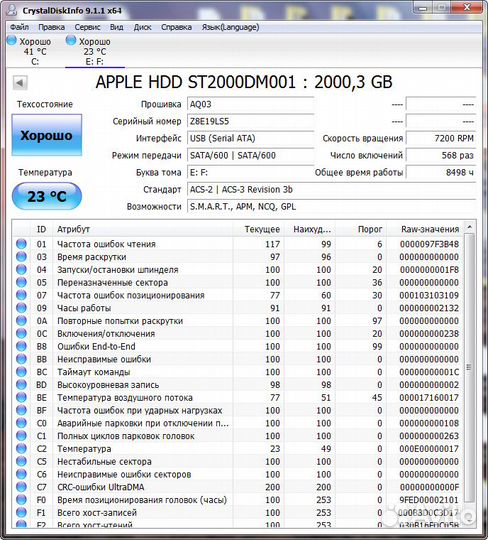Click the 23 °C temperature button
The image size is (488, 540).
47,196
